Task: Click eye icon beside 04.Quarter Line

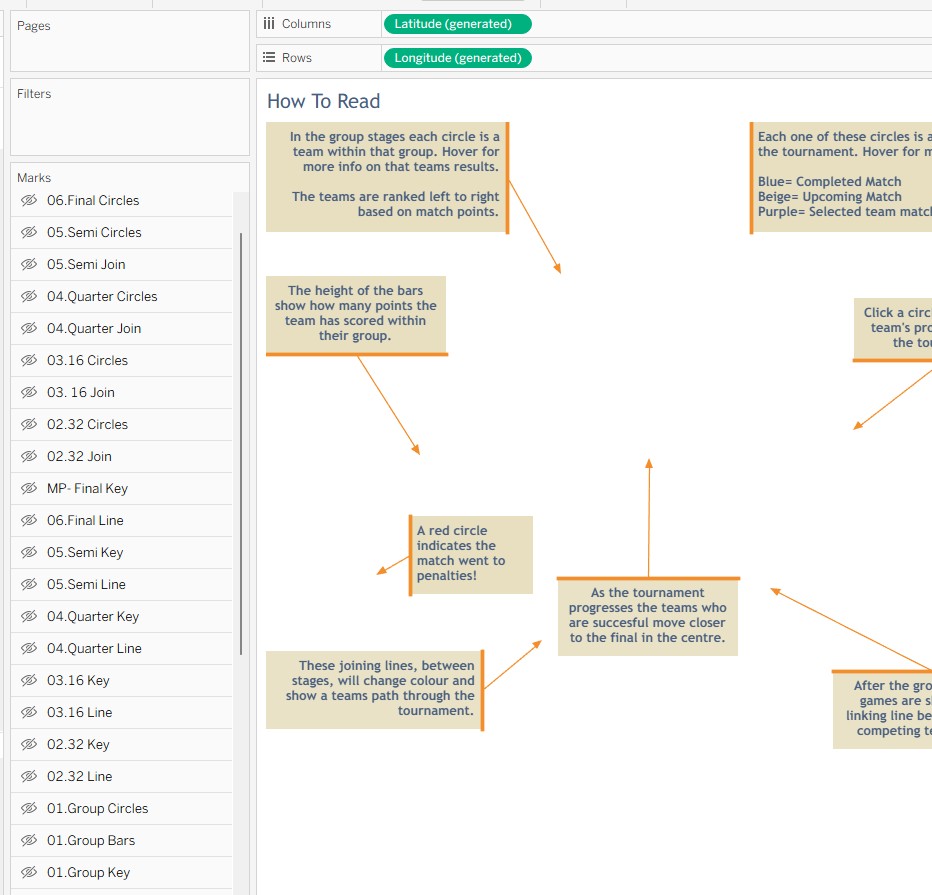Action: [29, 649]
